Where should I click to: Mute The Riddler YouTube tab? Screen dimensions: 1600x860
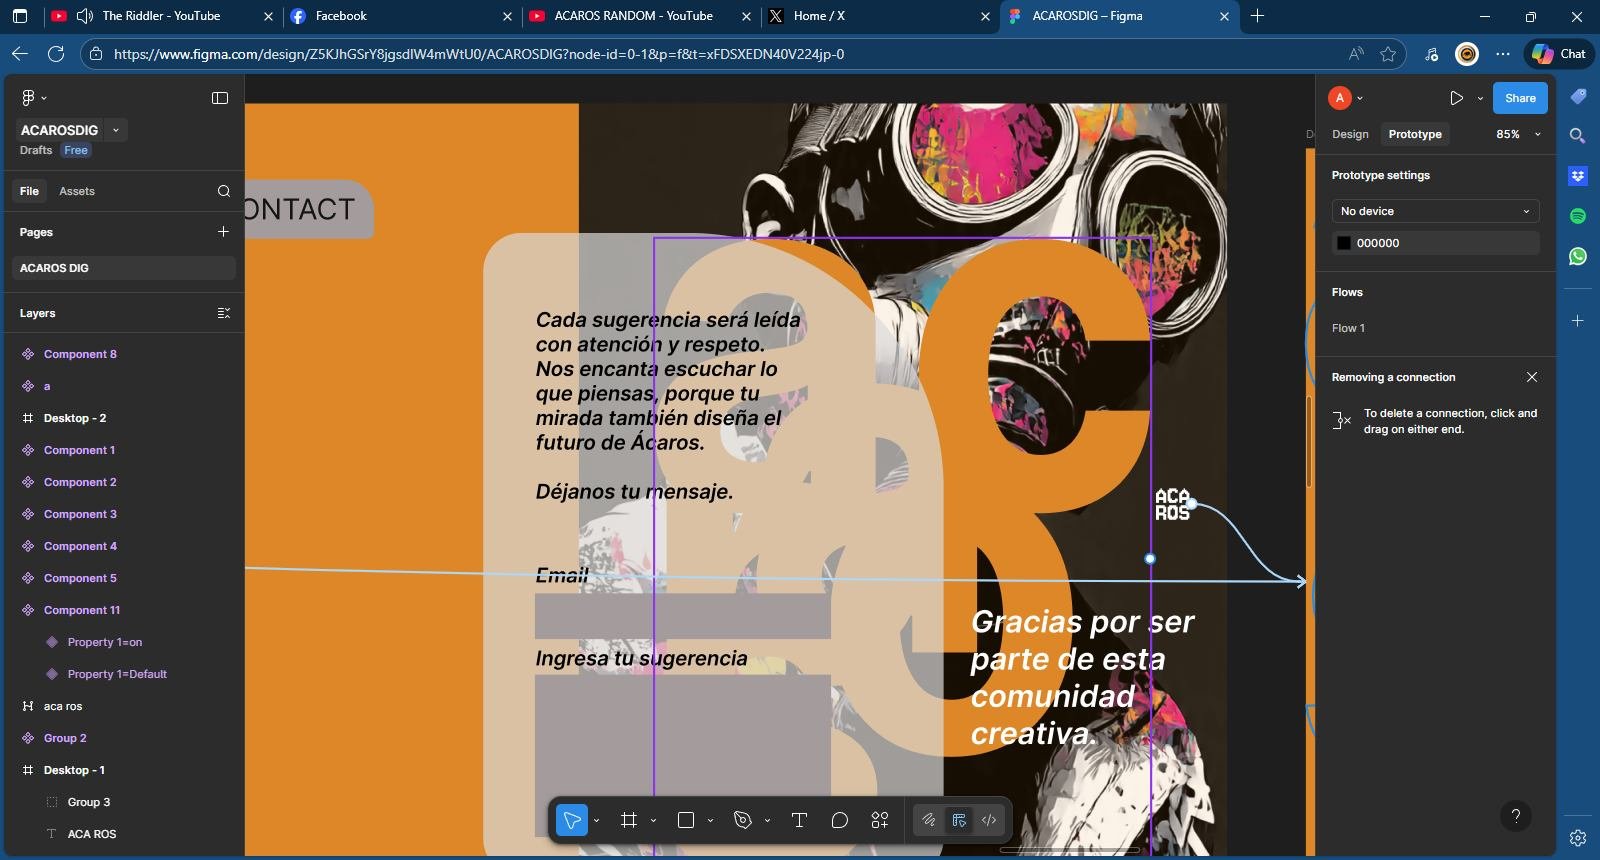[85, 16]
